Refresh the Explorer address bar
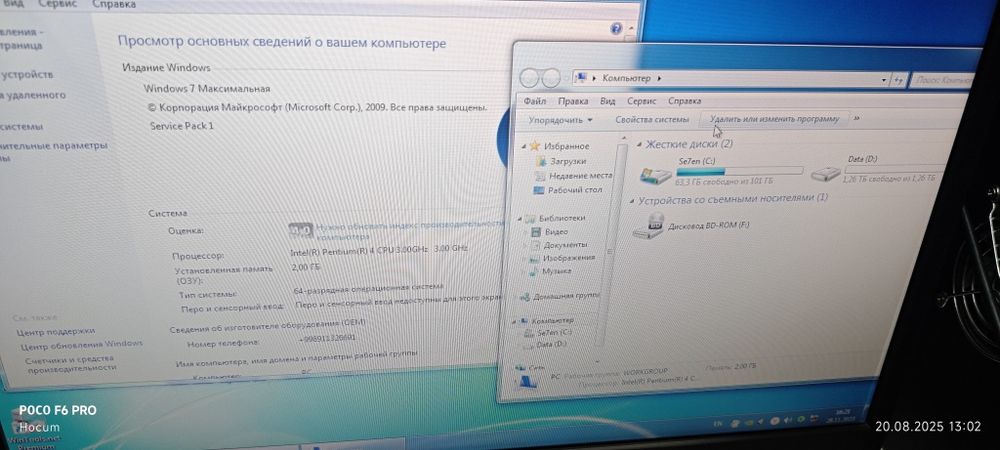This screenshot has height=450, width=1000. tap(899, 80)
